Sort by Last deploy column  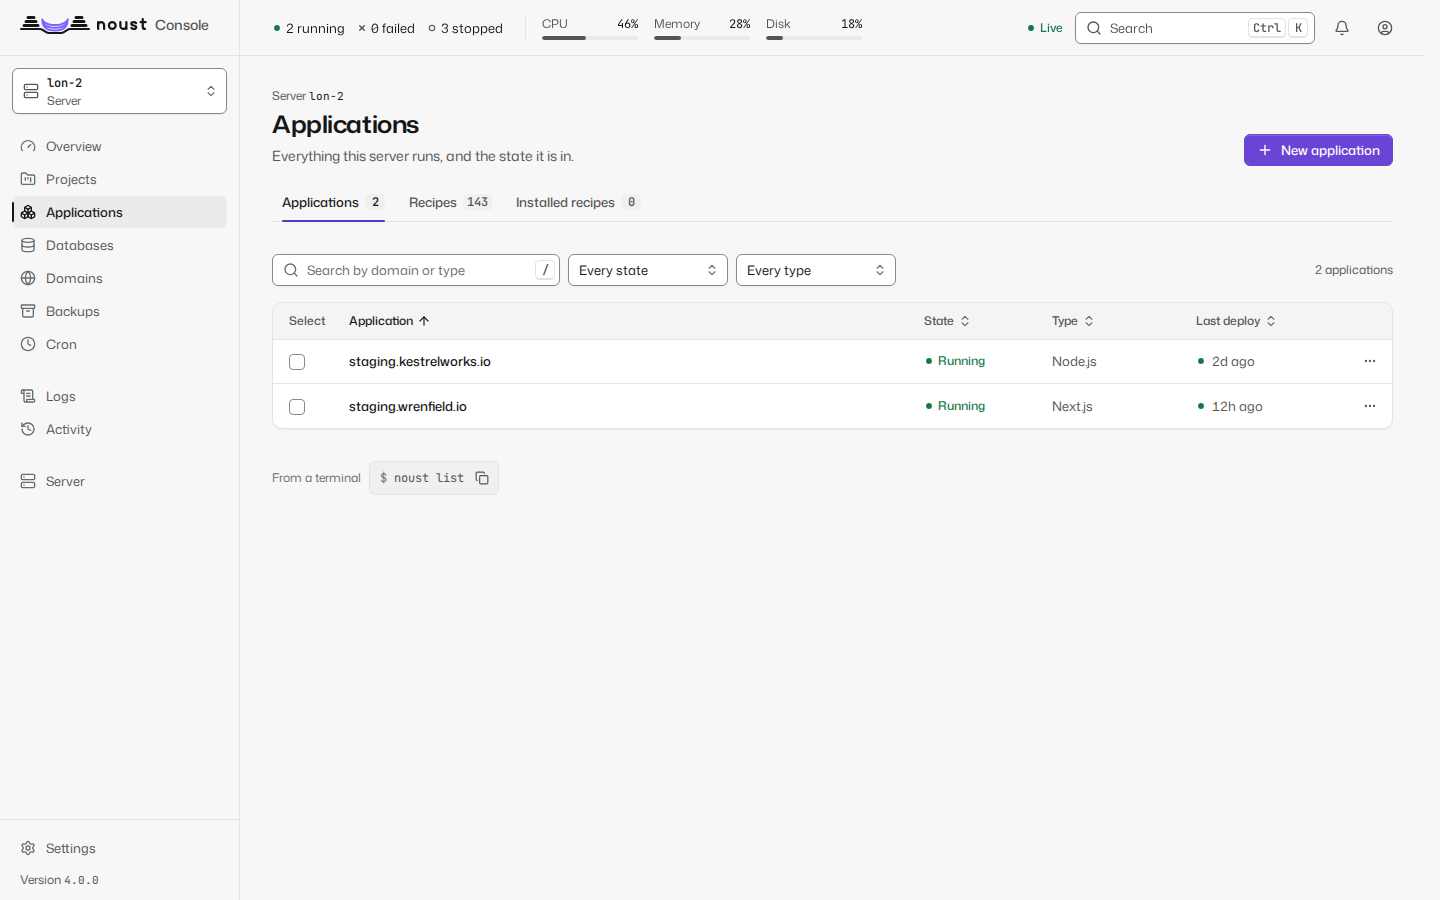[1236, 321]
